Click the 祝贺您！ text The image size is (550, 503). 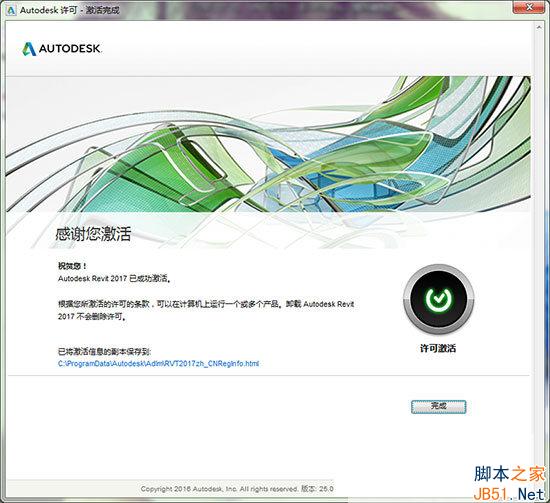pos(73,266)
